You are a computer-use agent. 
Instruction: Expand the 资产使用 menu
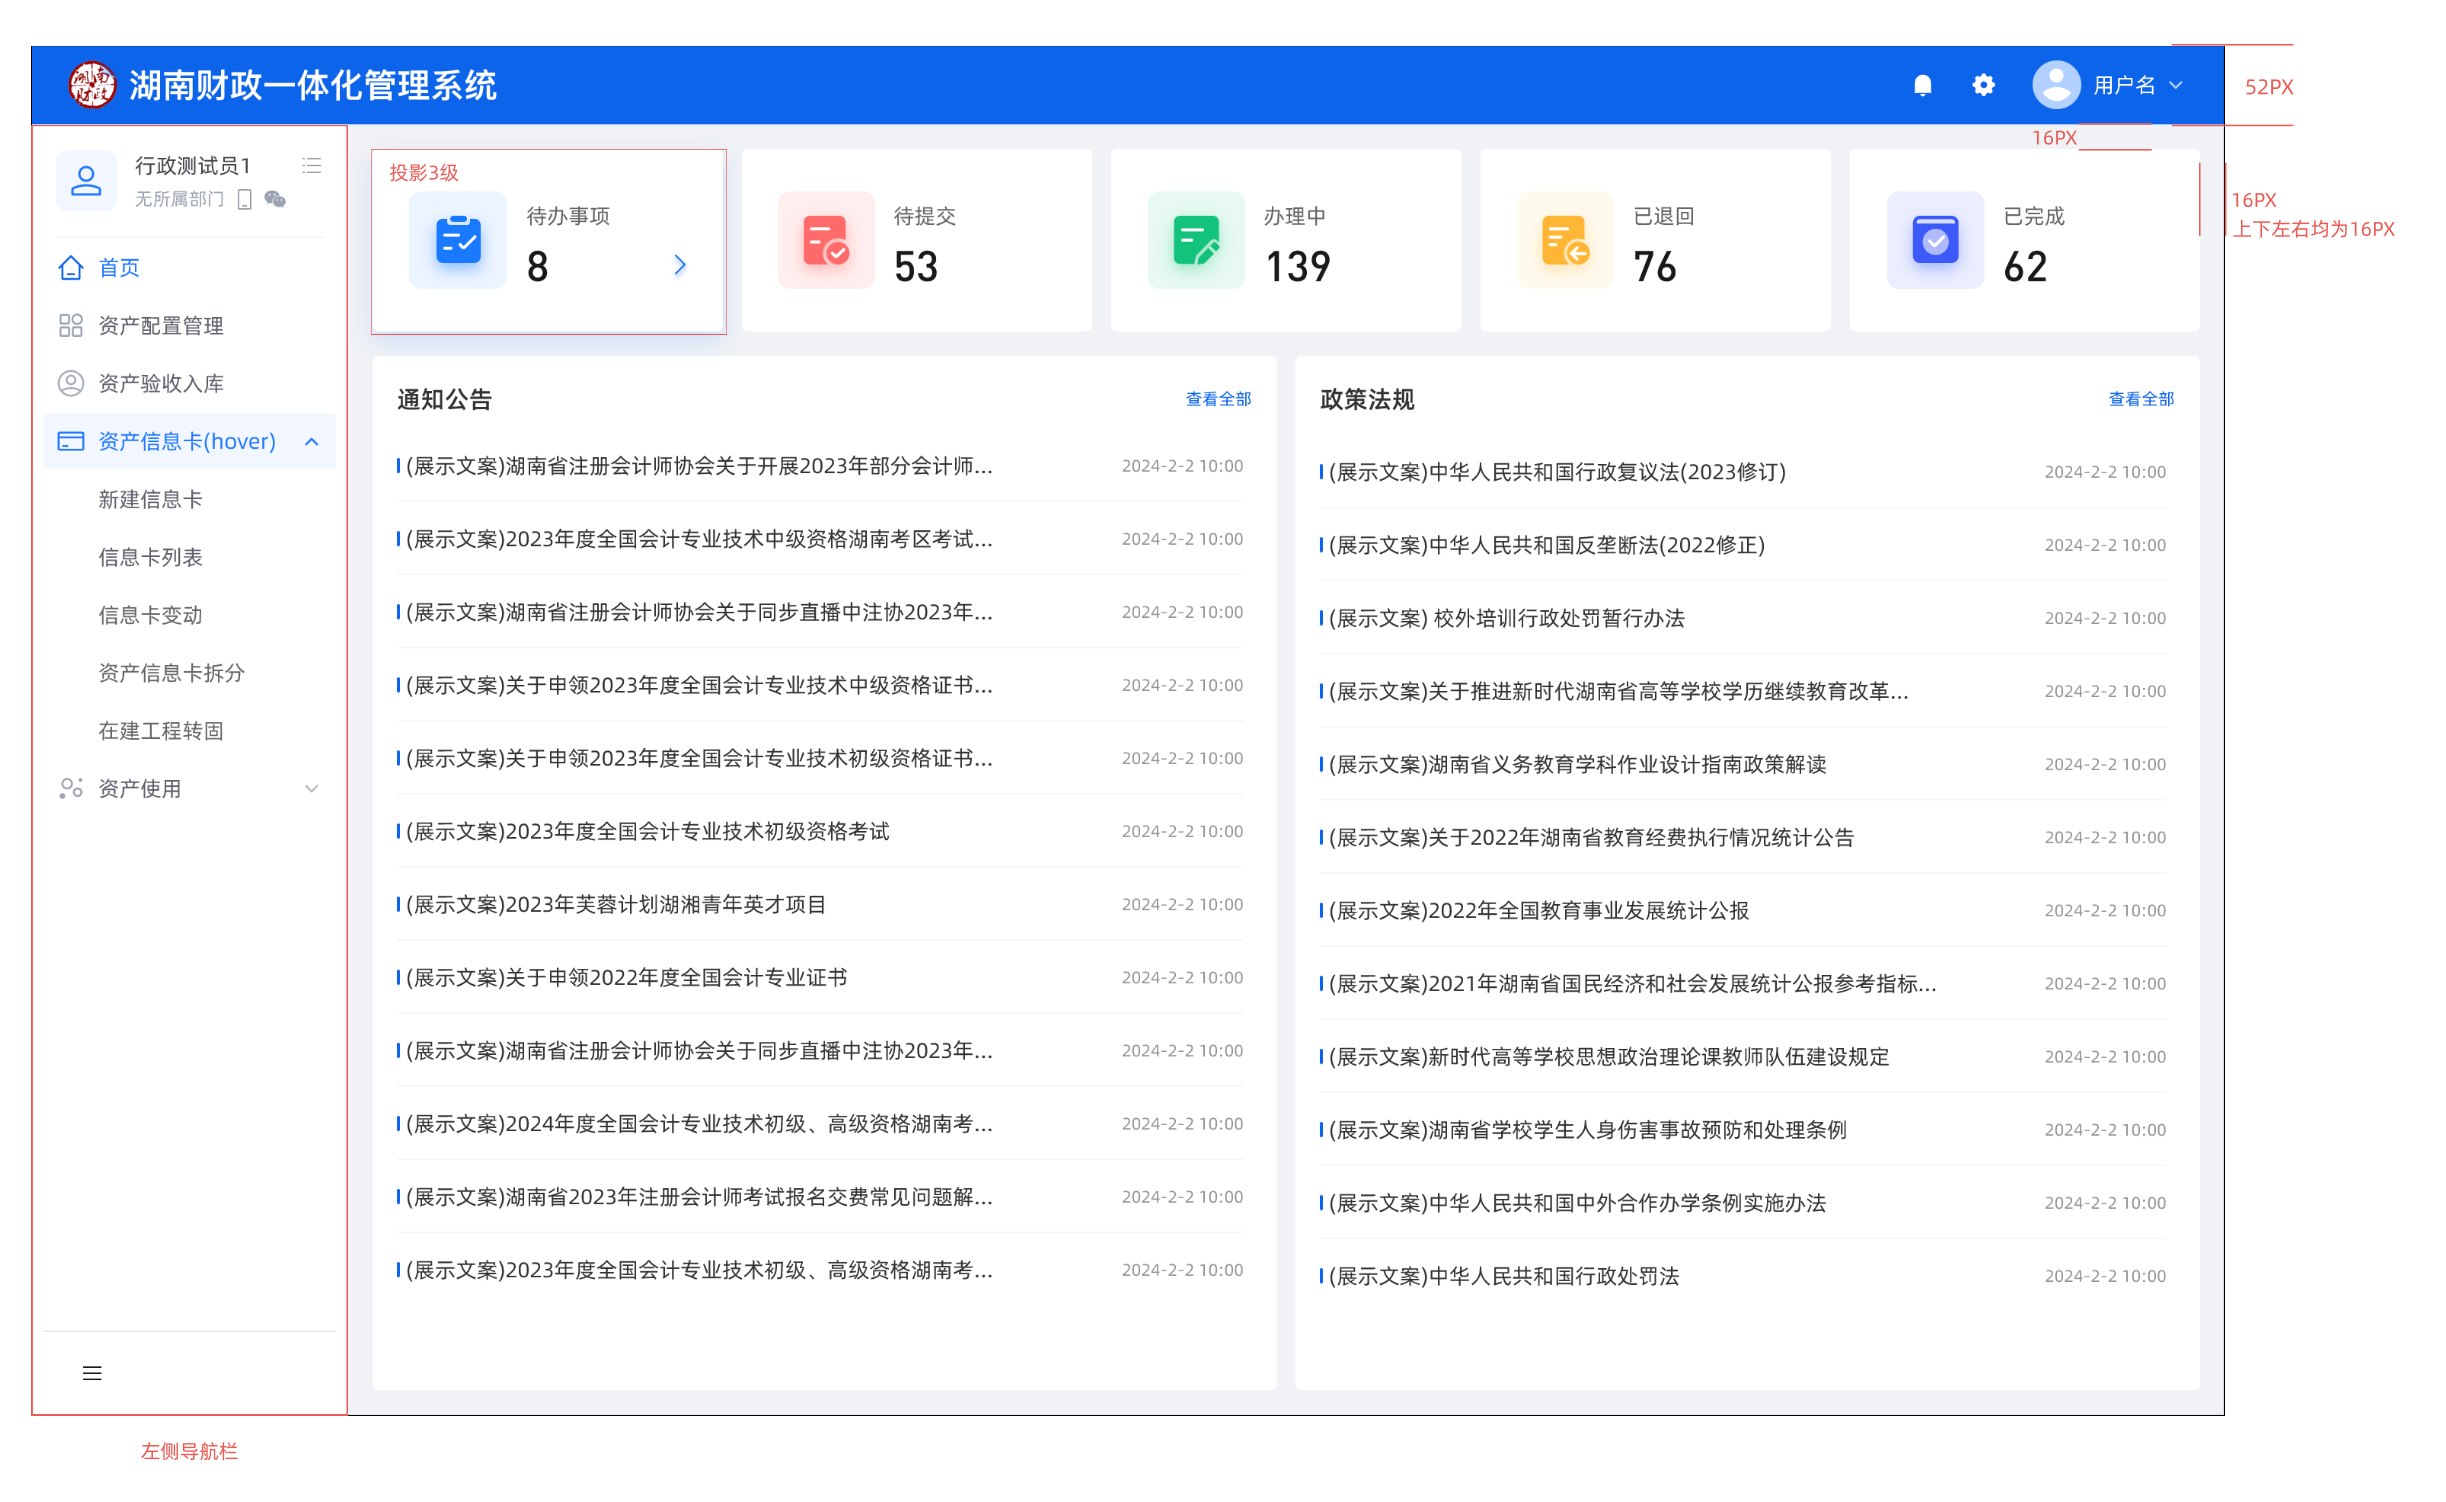click(312, 789)
